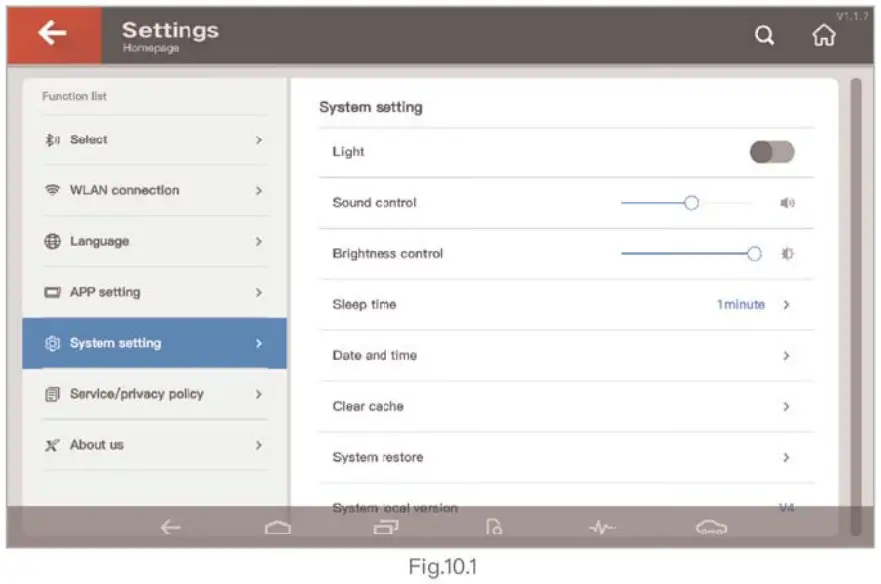Open the About us menu item
The width and height of the screenshot is (881, 584).
tap(155, 445)
